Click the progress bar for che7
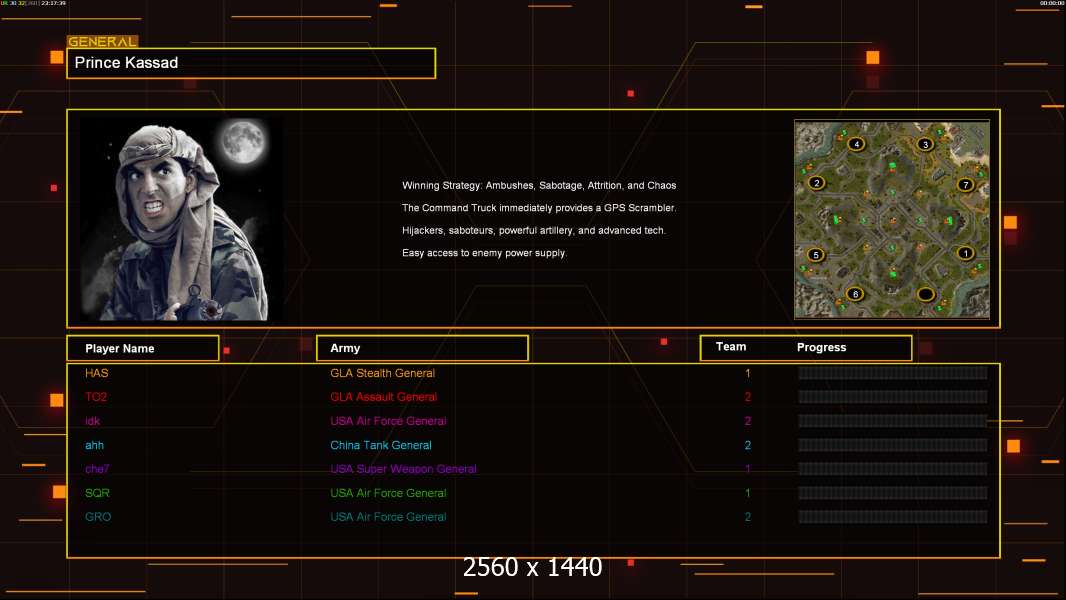This screenshot has height=600, width=1066. [x=893, y=469]
